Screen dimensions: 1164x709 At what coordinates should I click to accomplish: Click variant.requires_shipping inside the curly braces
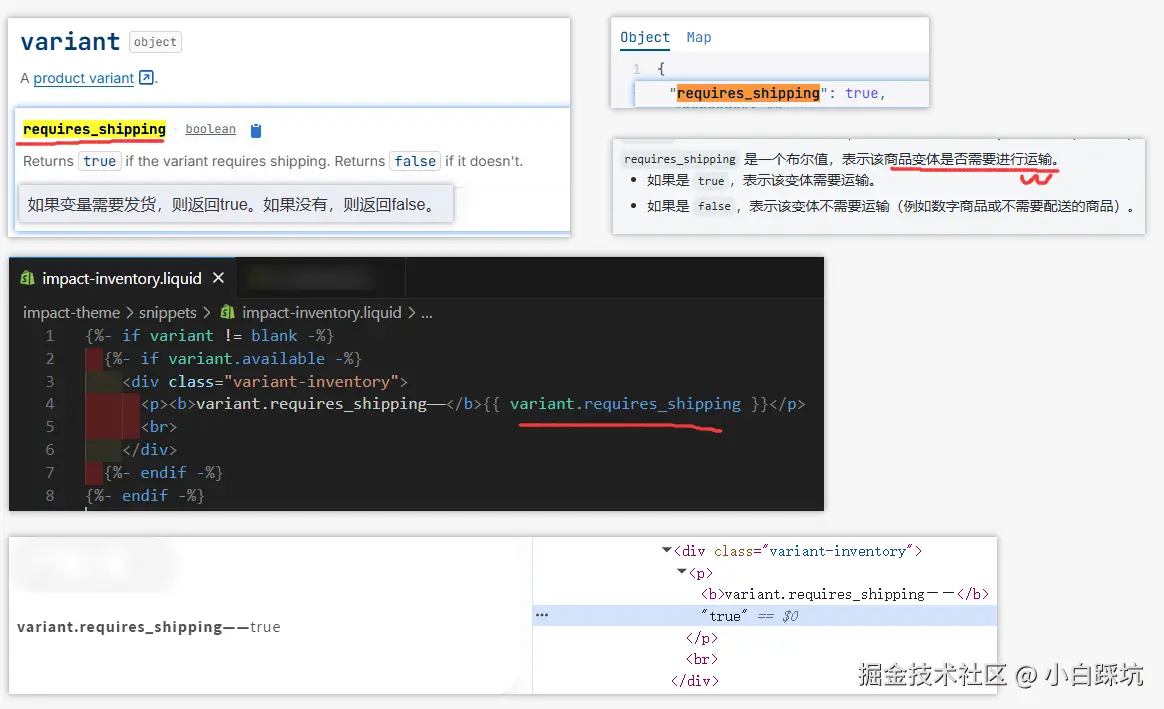[x=625, y=403]
